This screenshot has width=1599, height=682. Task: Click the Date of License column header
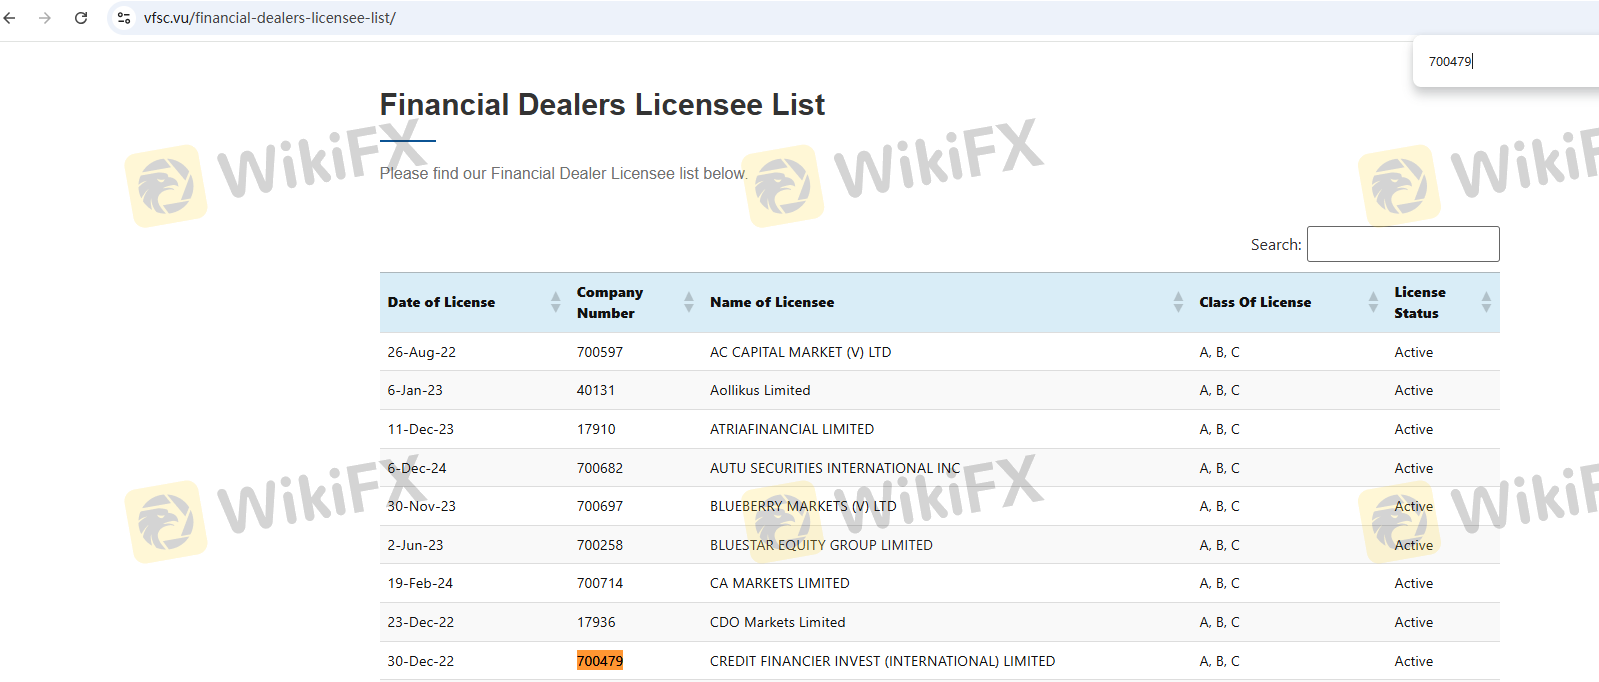click(441, 302)
